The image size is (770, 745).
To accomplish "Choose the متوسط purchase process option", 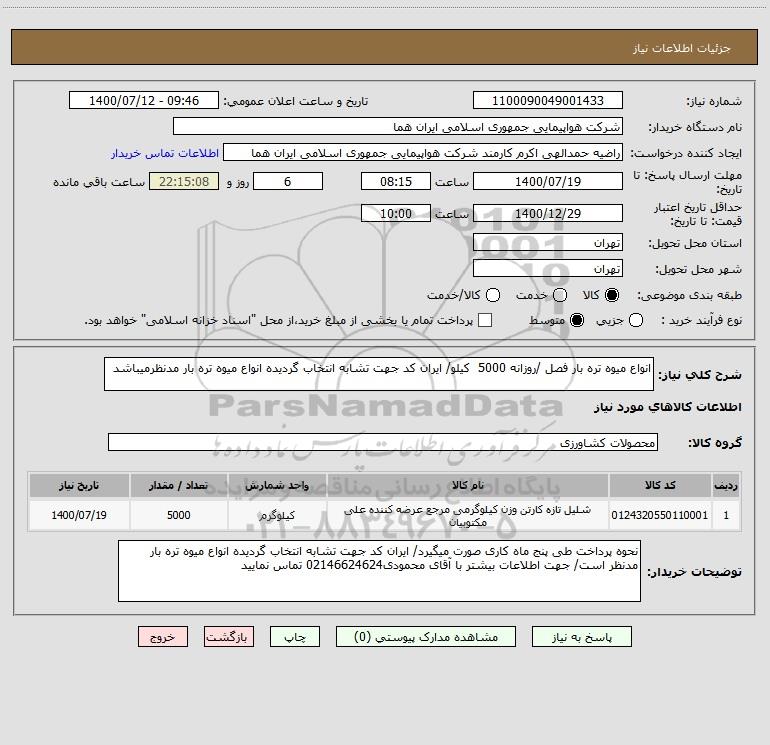I will (x=577, y=321).
